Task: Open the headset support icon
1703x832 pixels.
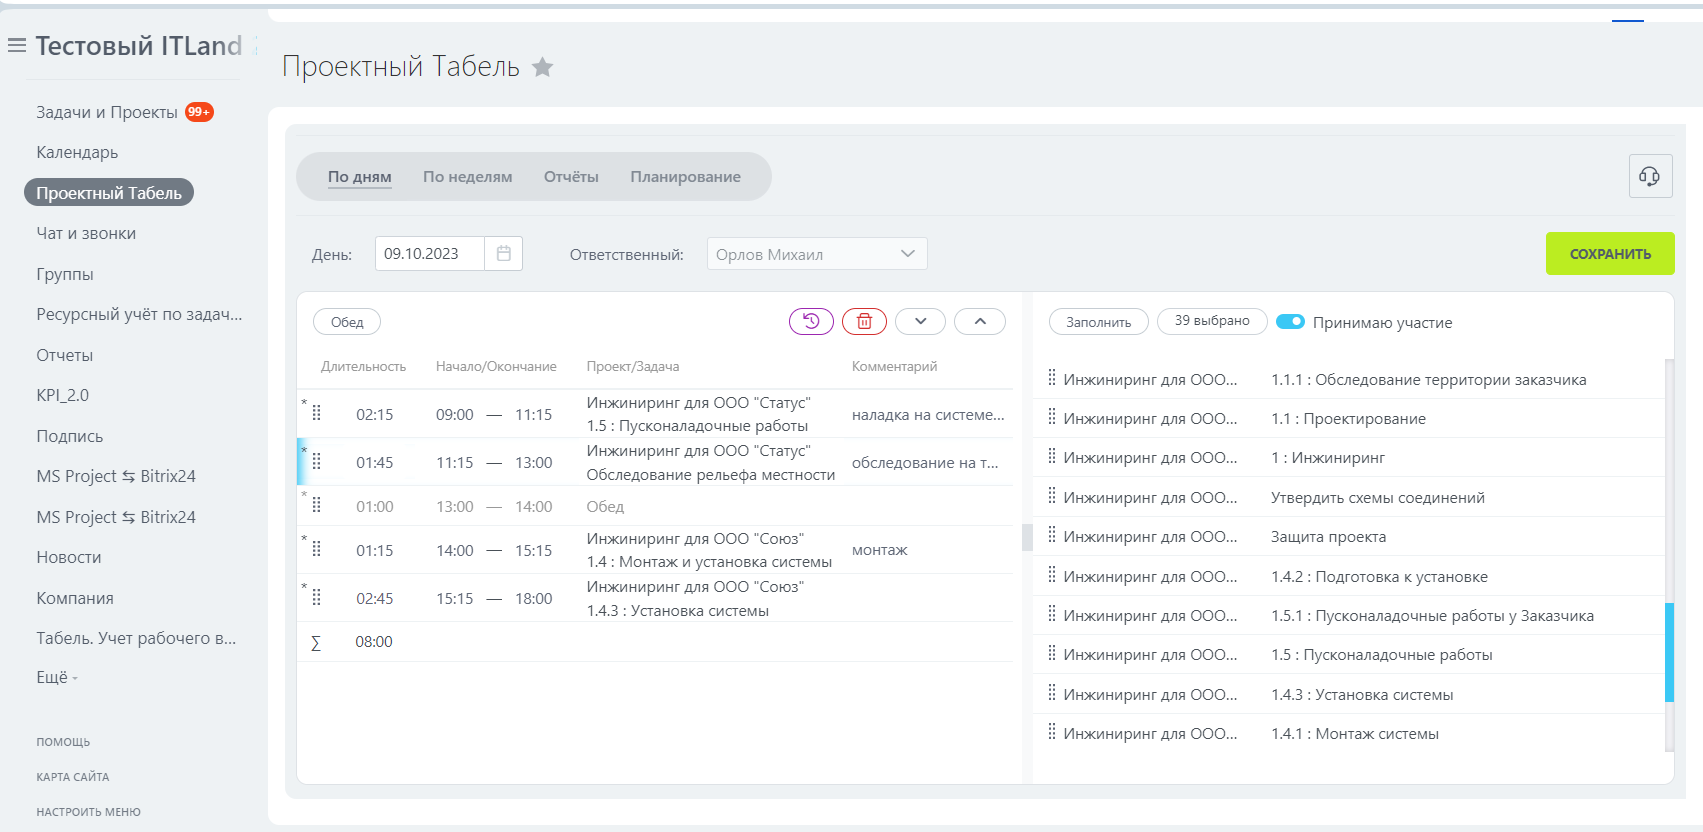Action: pos(1650,177)
